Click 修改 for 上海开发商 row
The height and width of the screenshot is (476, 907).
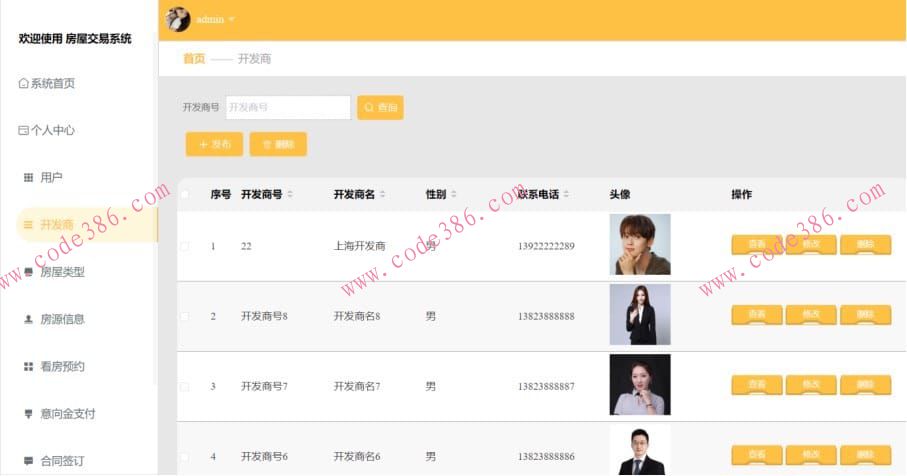(x=811, y=245)
